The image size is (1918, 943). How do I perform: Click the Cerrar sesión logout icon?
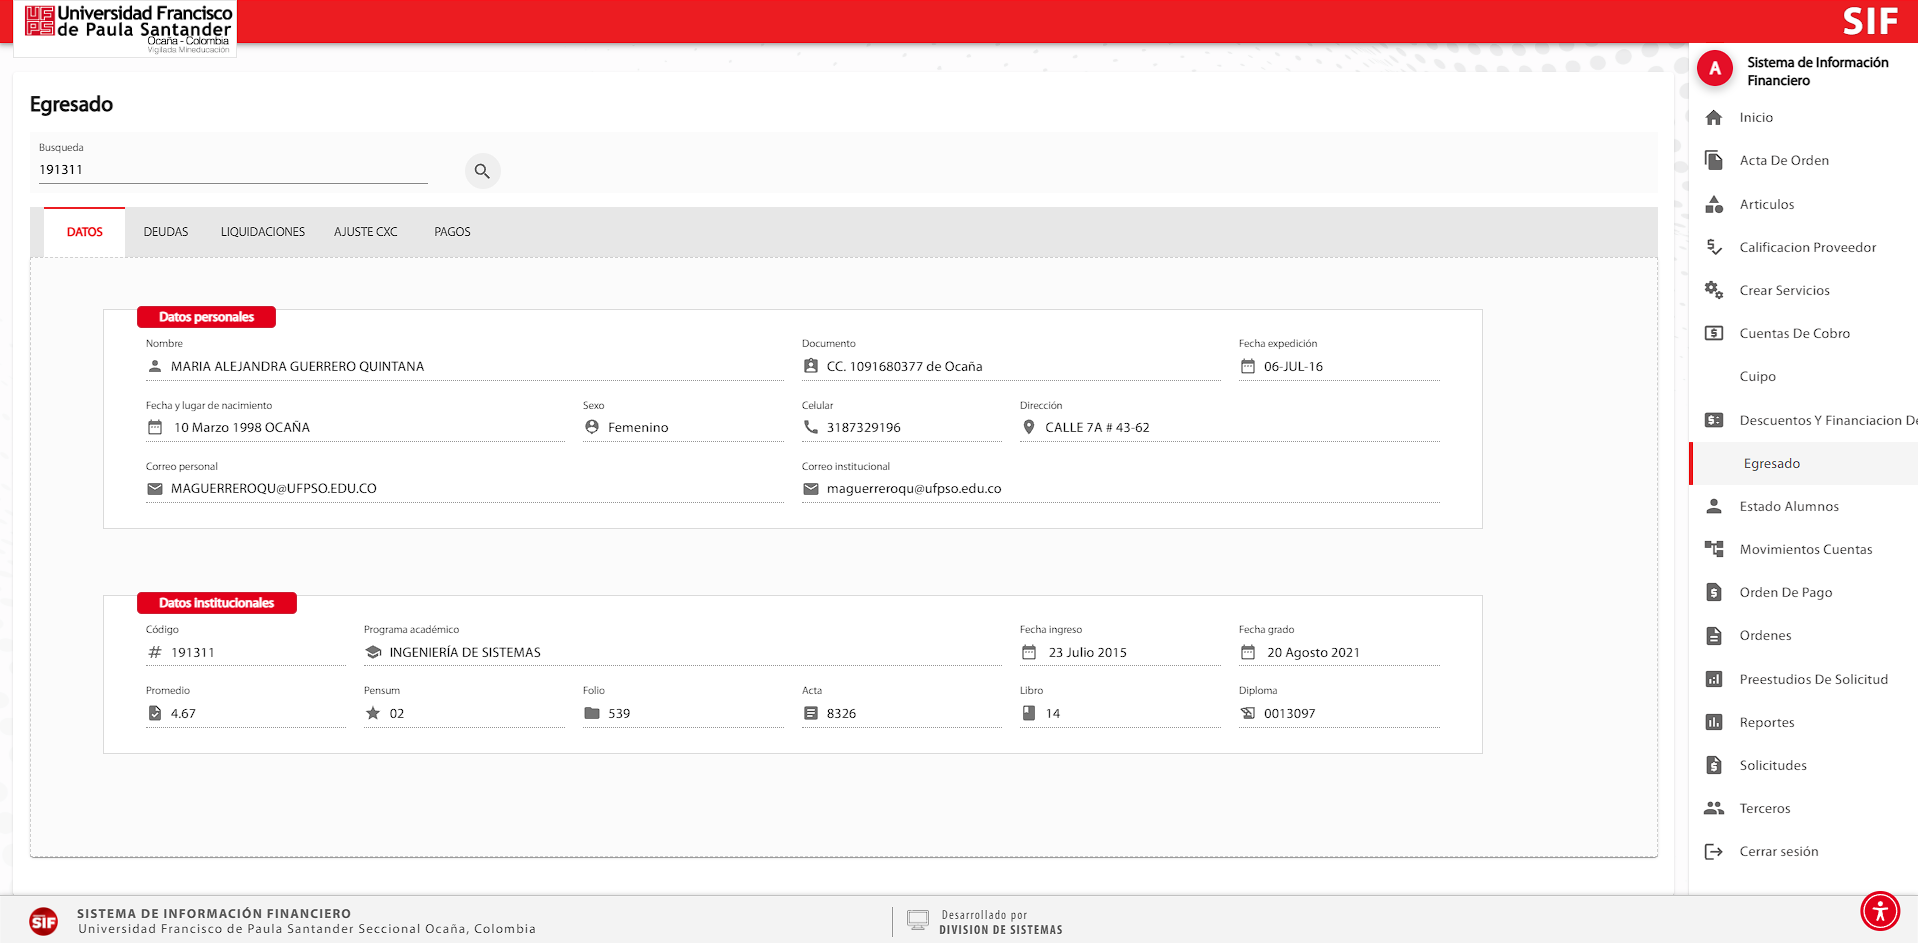click(x=1714, y=851)
